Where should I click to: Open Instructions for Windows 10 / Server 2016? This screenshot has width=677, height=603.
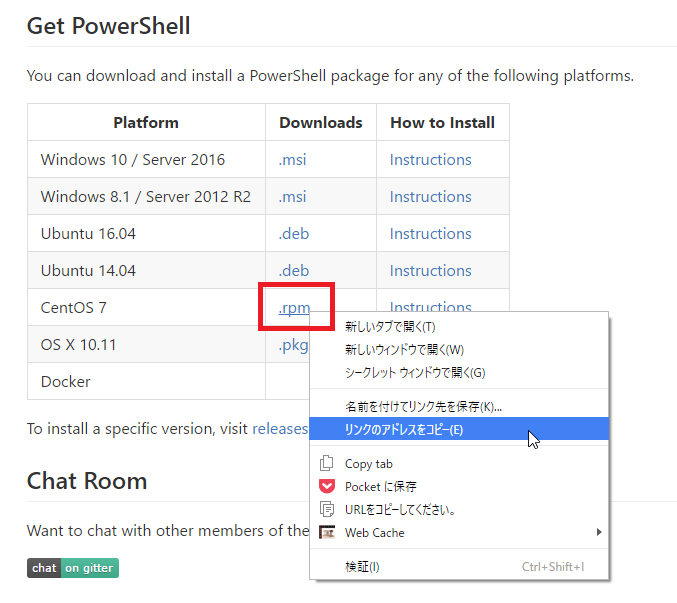tap(430, 160)
